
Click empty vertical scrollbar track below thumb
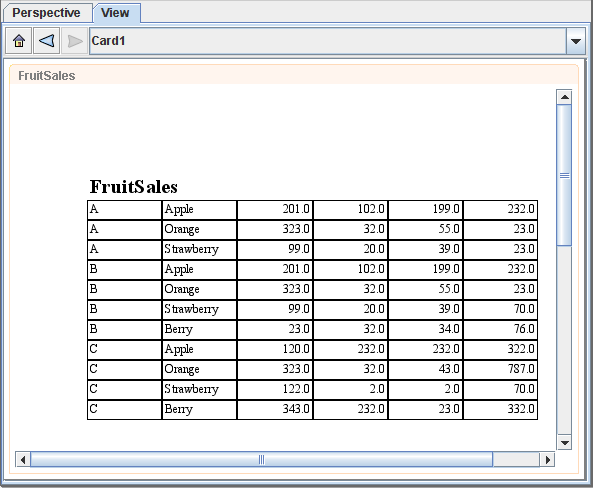click(564, 340)
